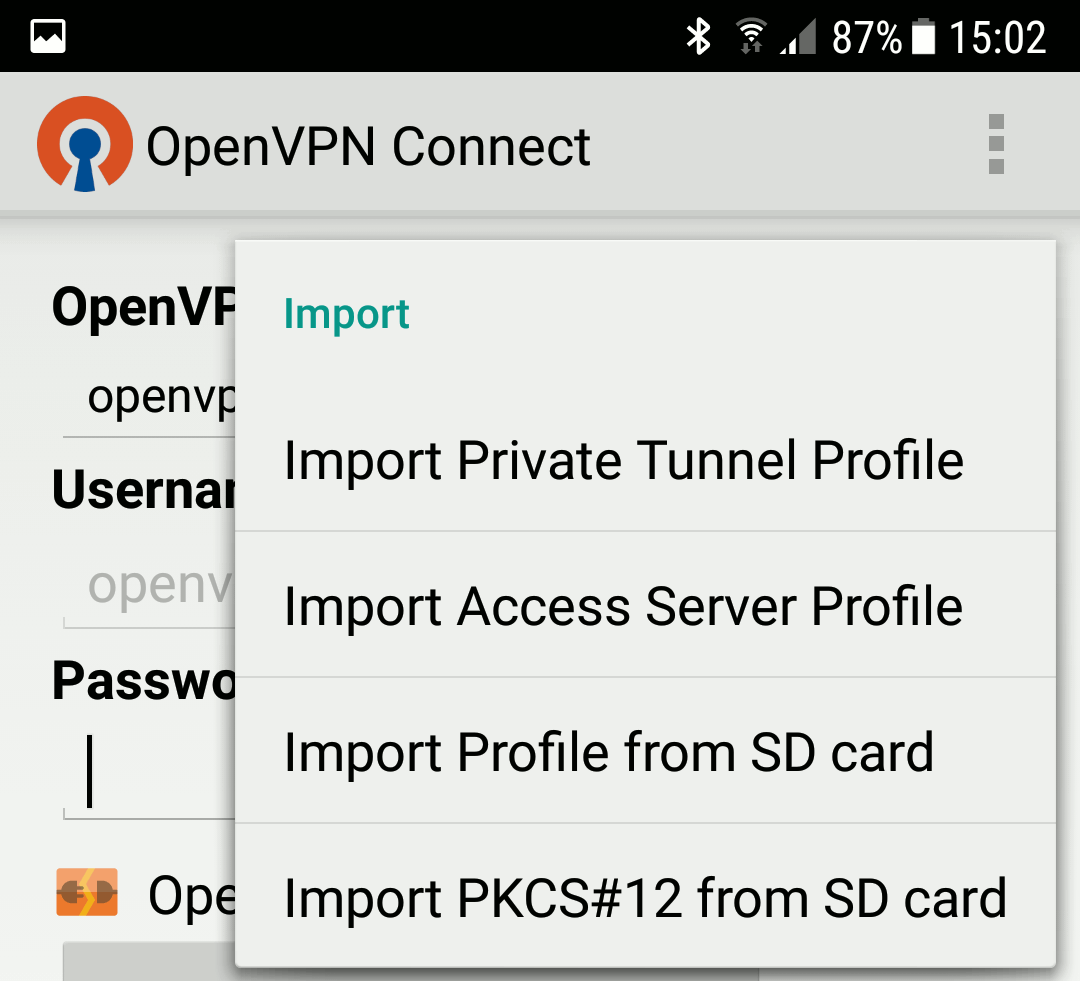Screen dimensions: 1080x981
Task: Tap the 15:02 clock in status bar
Action: pyautogui.click(x=997, y=37)
